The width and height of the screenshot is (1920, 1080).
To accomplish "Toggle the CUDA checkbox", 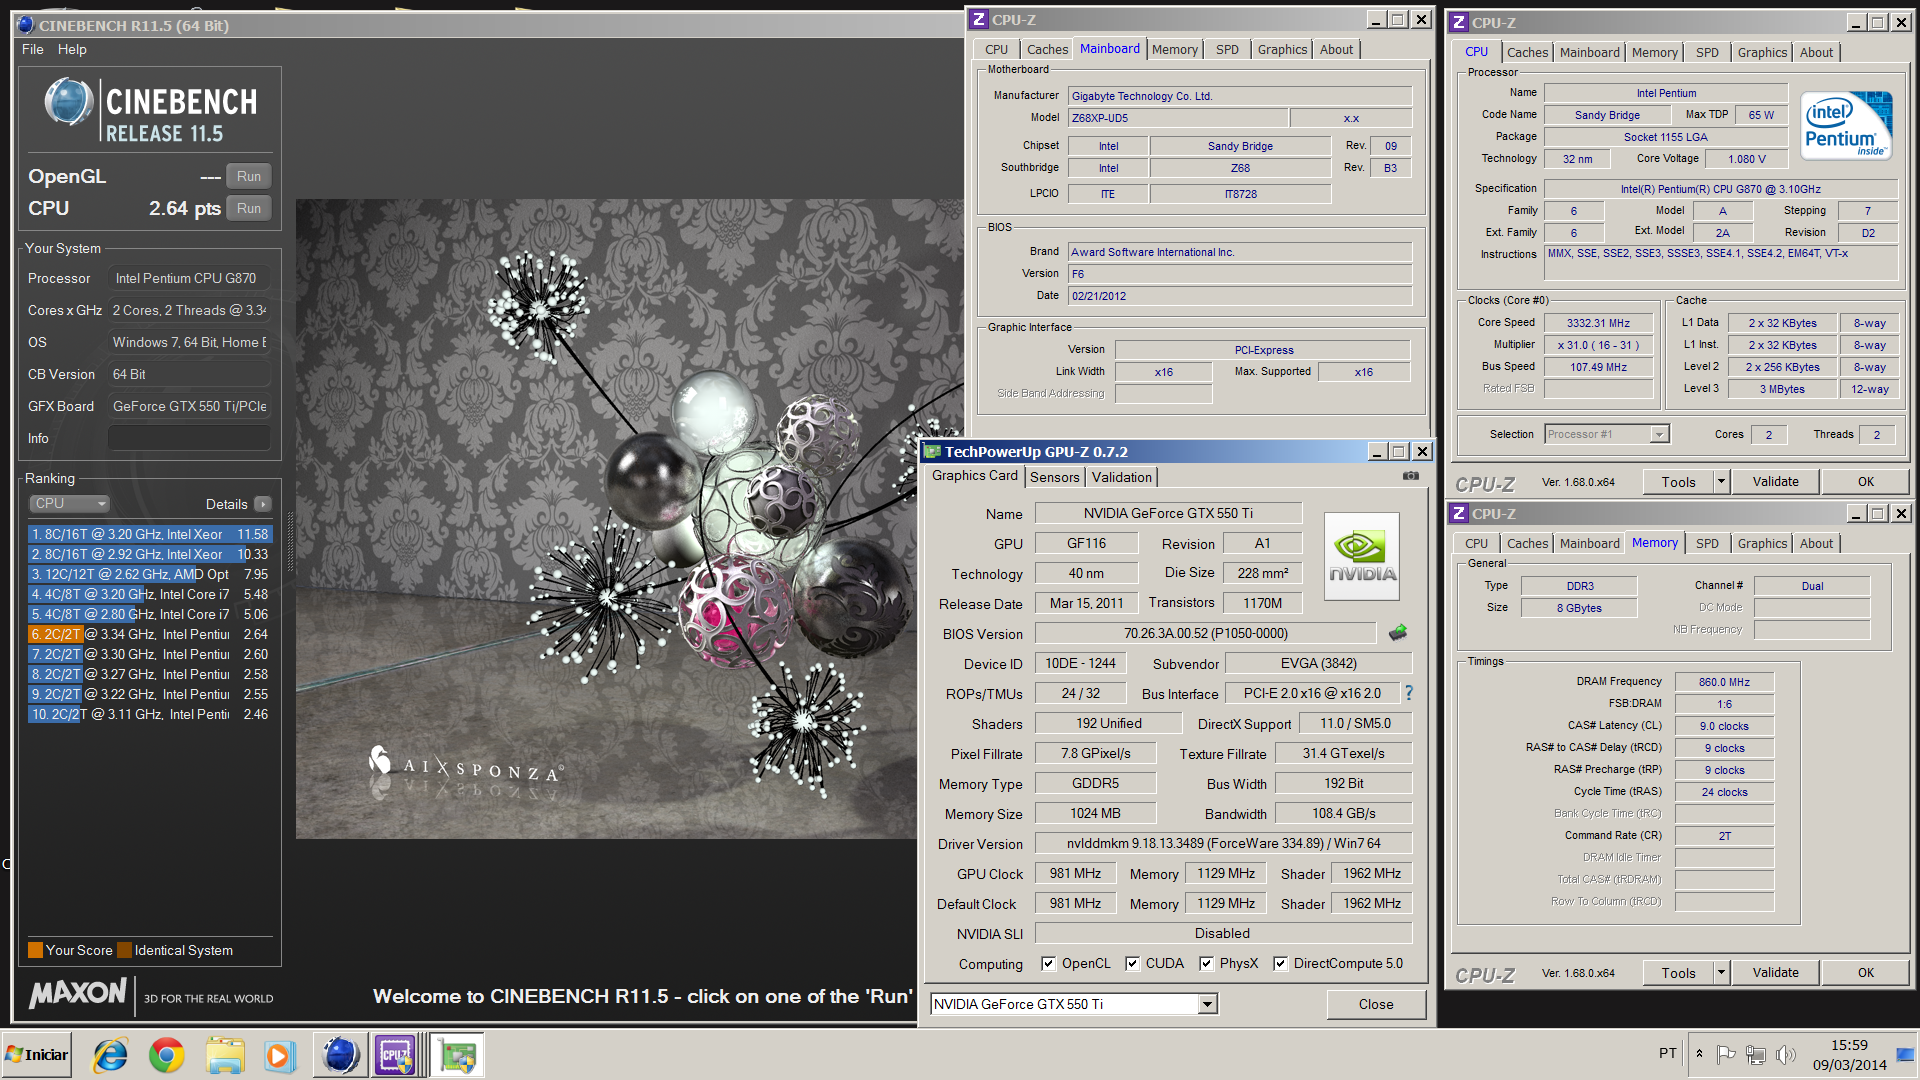I will (1132, 963).
